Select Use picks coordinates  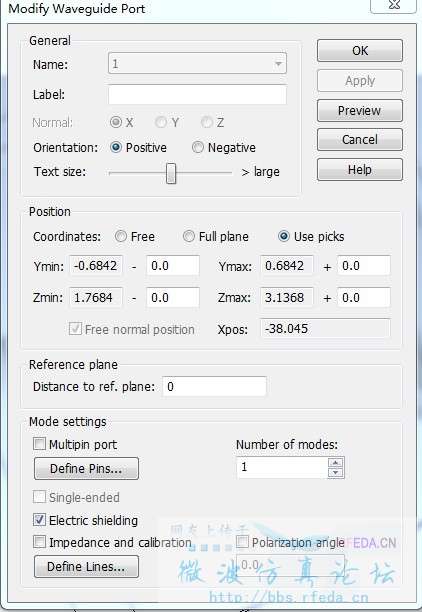283,236
